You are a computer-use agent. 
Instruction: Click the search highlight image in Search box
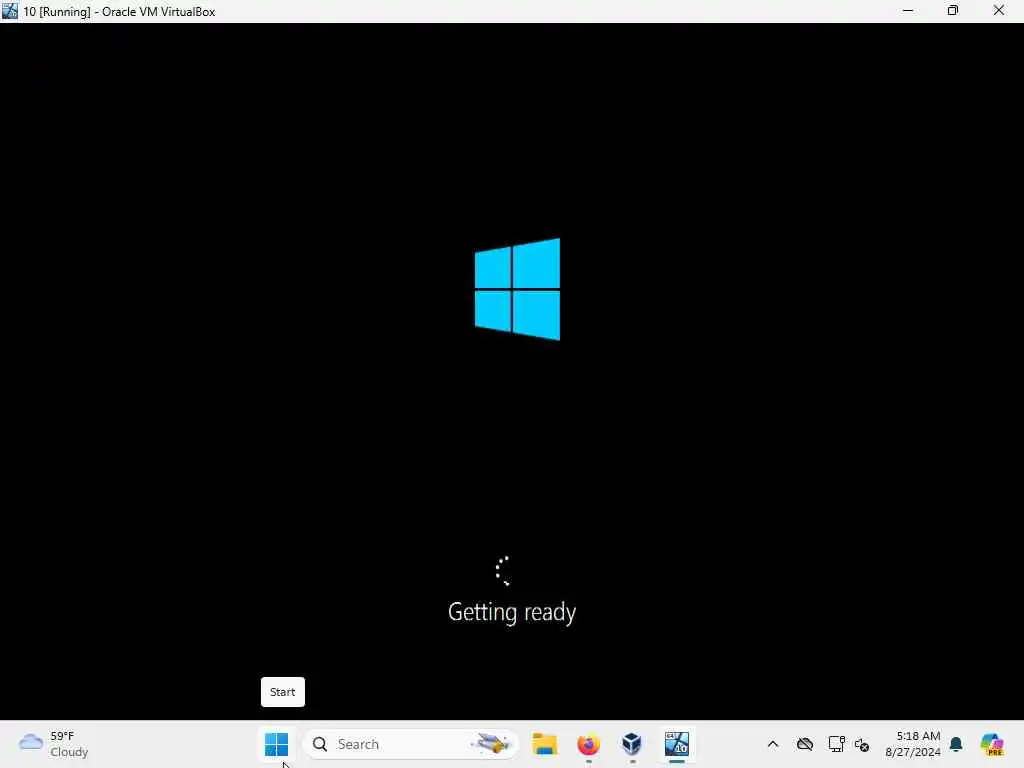(492, 744)
